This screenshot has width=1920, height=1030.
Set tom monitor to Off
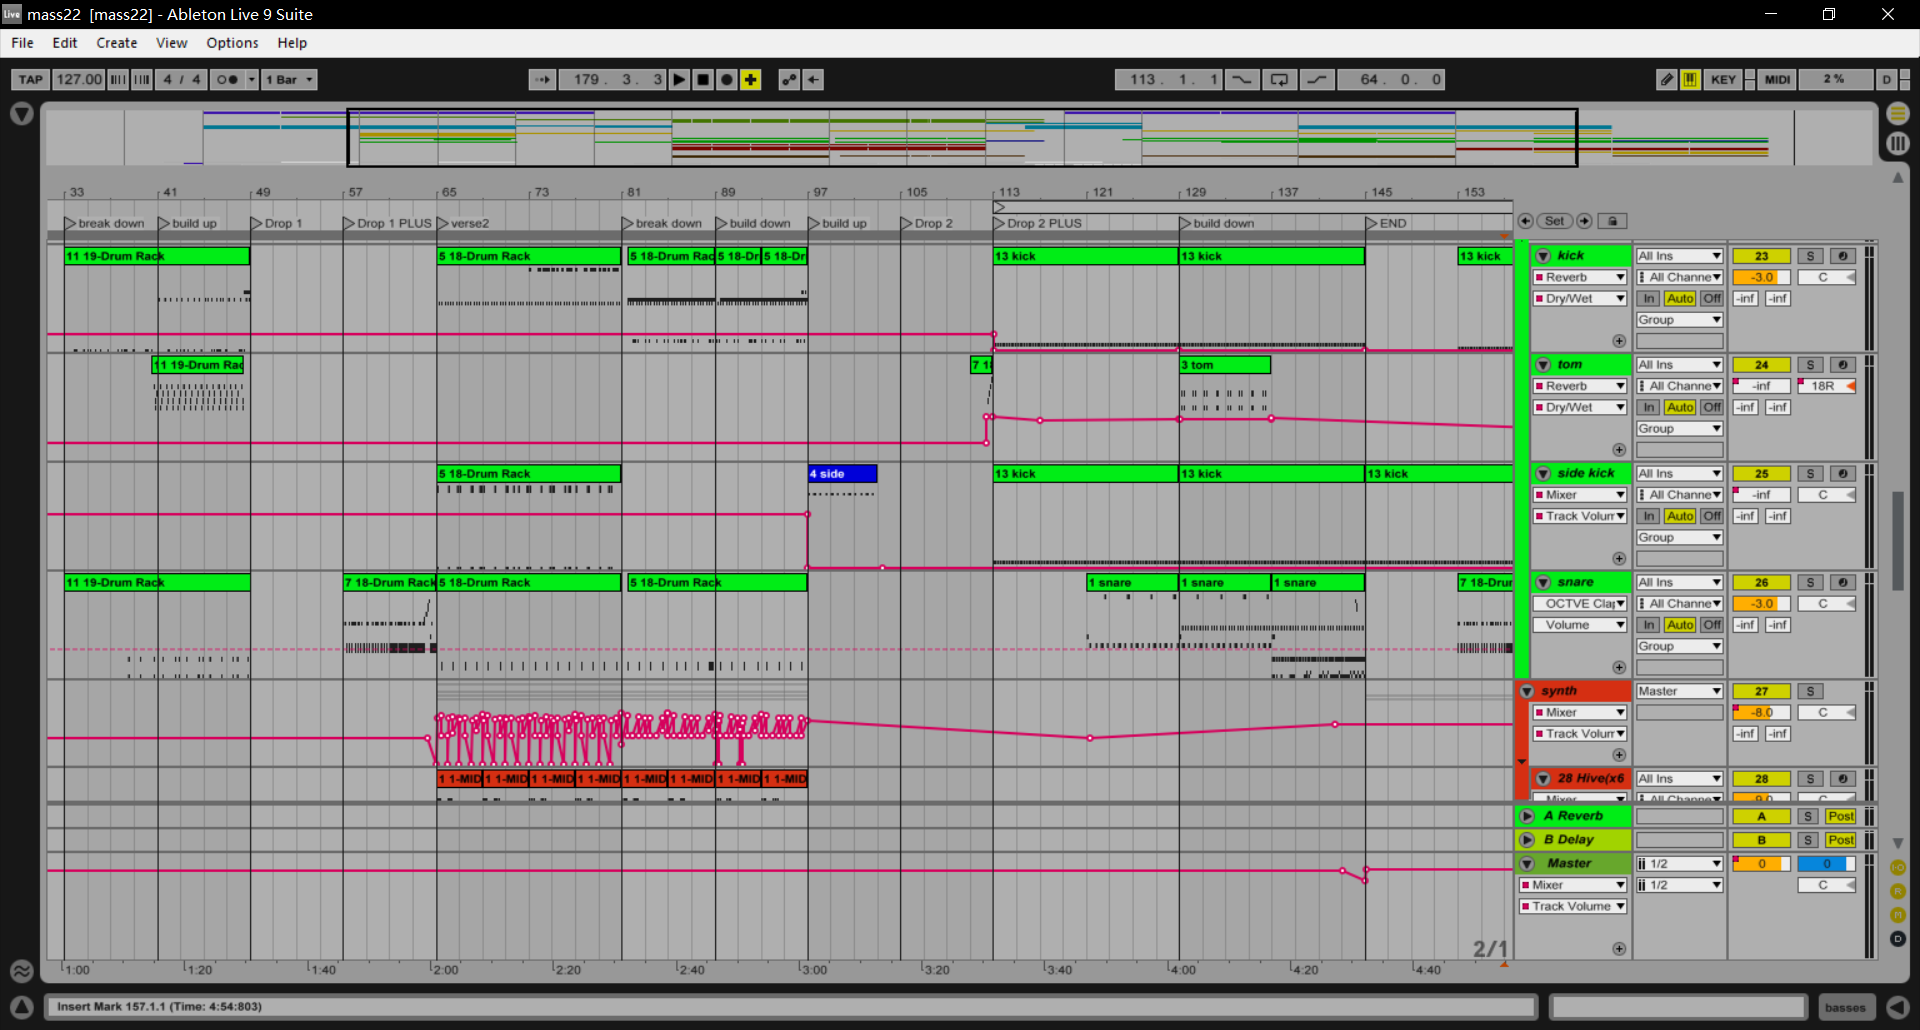[x=1712, y=408]
